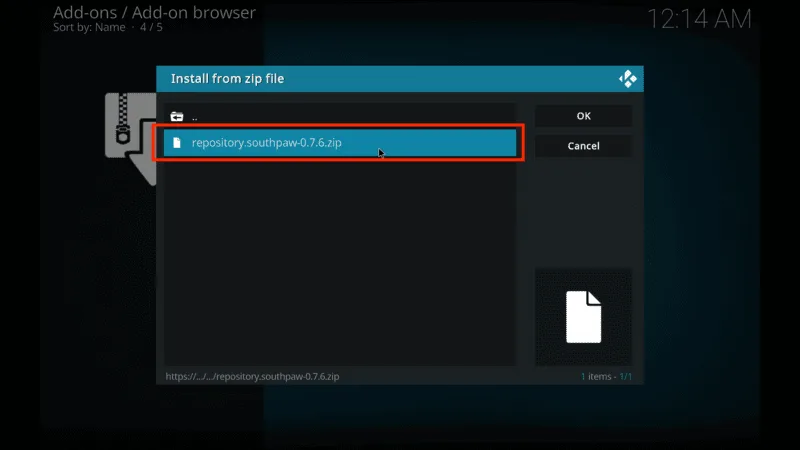Click the zip file document icon
Viewport: 800px width, 450px height.
coord(177,143)
